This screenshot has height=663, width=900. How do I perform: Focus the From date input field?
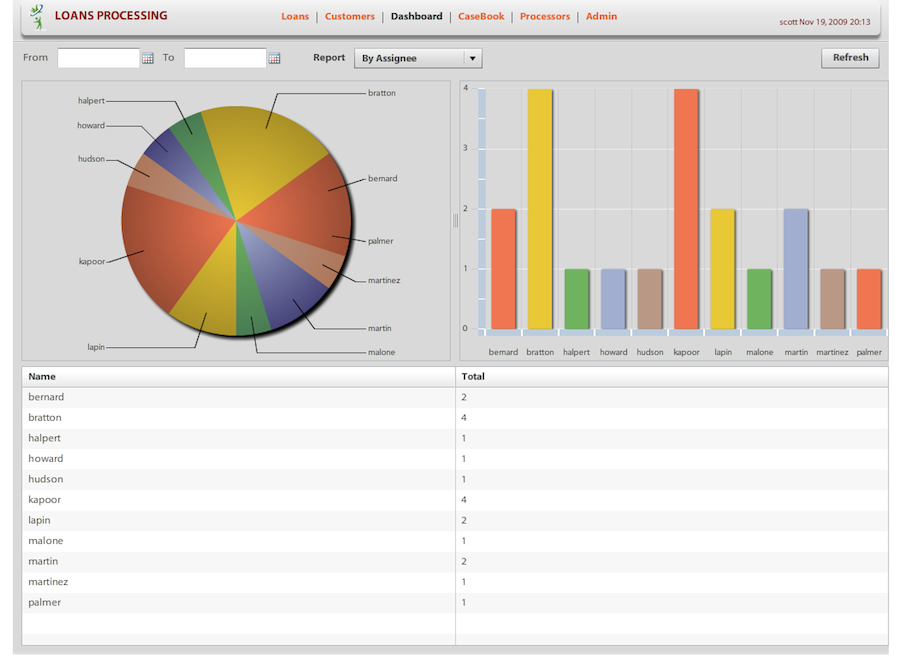(x=98, y=58)
